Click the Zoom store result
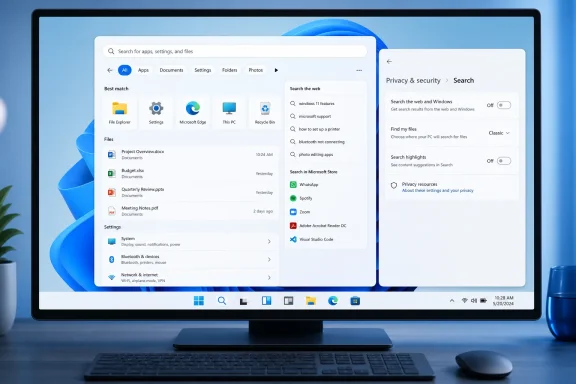 300,212
